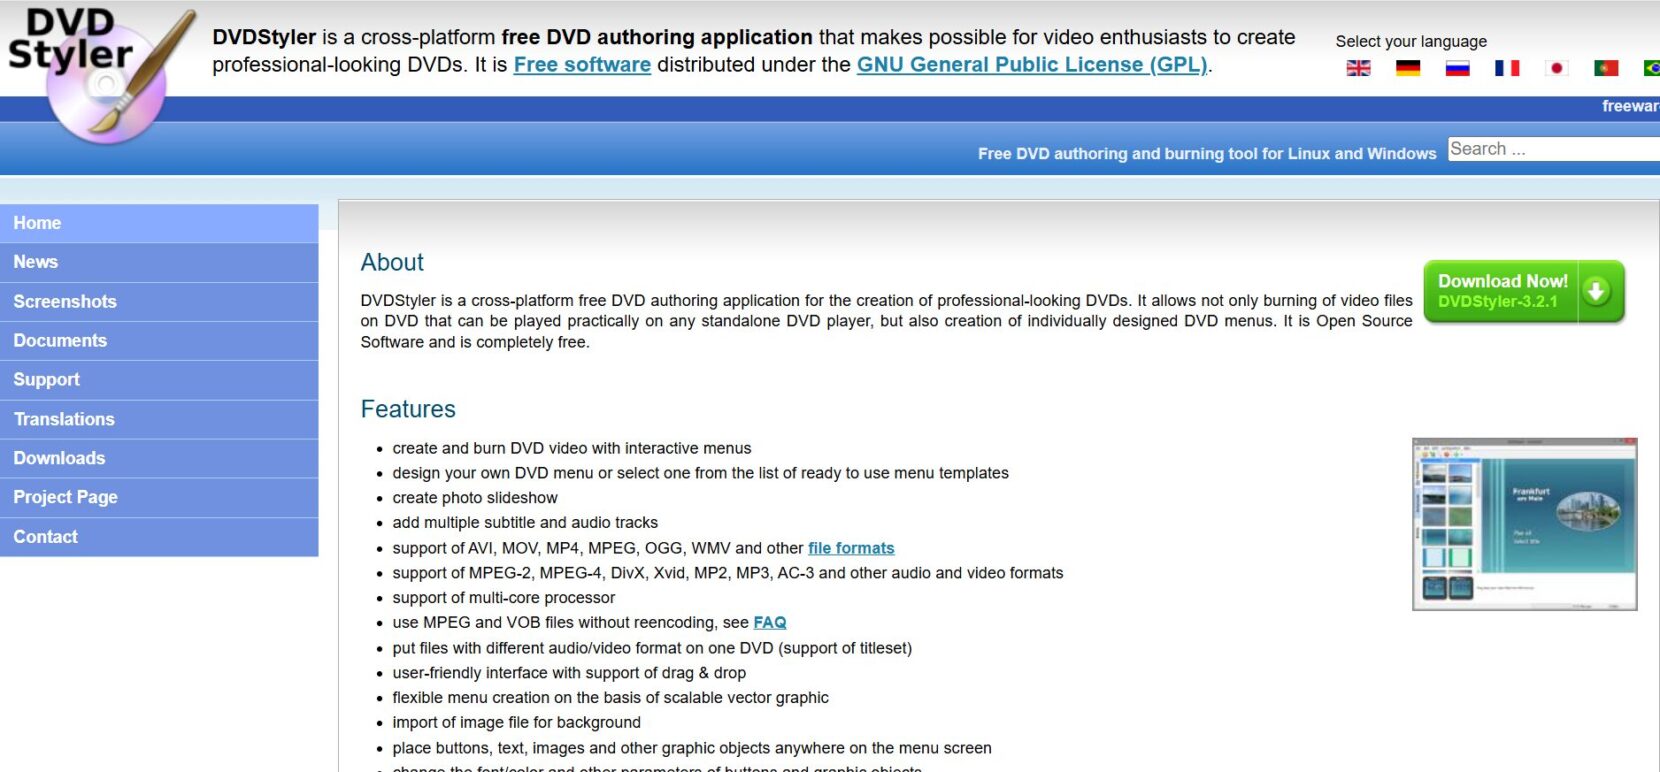The height and width of the screenshot is (772, 1660).
Task: Open the News menu item
Action: pyautogui.click(x=159, y=262)
